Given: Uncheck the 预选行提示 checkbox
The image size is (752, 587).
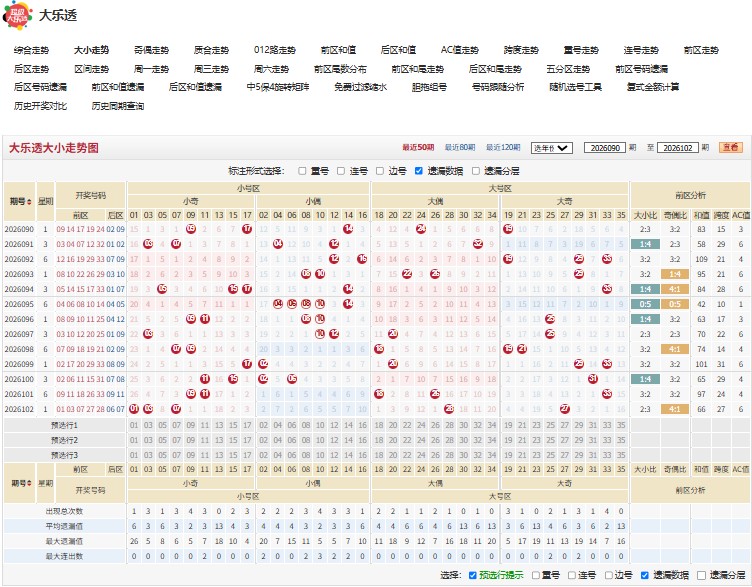Looking at the screenshot, I should pyautogui.click(x=472, y=575).
